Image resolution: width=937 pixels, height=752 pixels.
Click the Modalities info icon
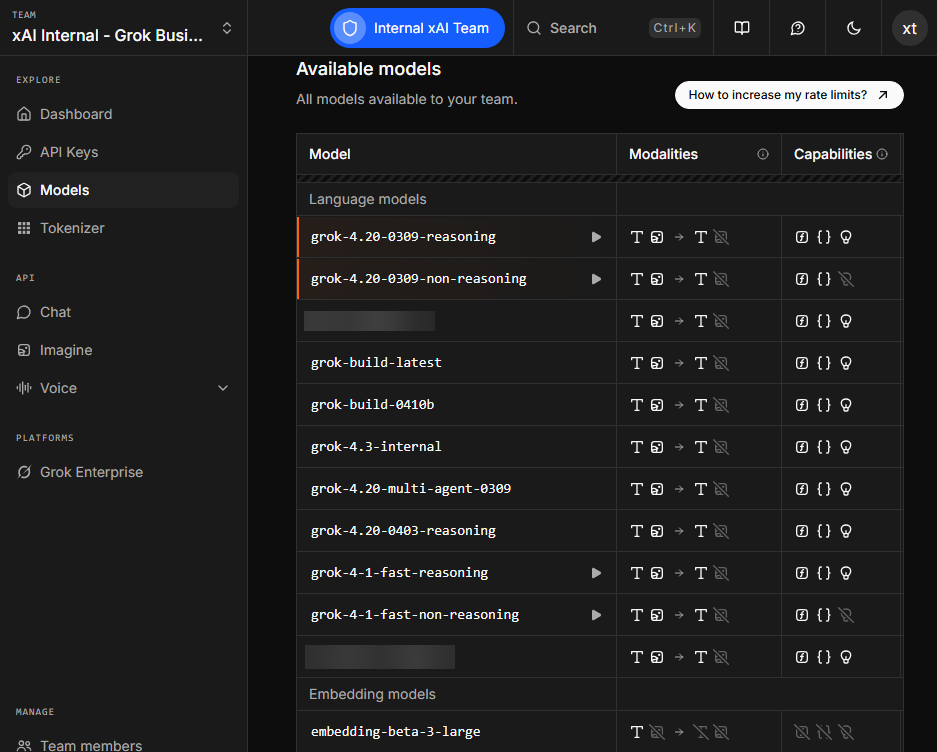coord(763,154)
